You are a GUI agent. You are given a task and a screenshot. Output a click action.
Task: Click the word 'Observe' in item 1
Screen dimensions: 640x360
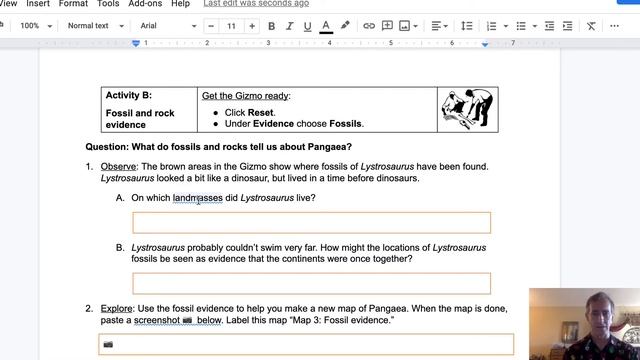(118, 167)
